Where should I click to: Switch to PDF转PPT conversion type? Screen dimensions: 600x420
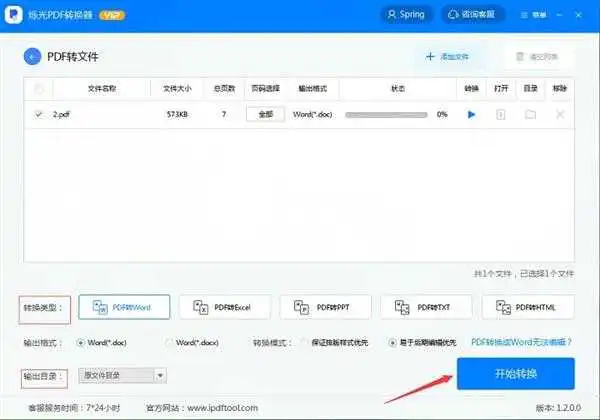326,307
